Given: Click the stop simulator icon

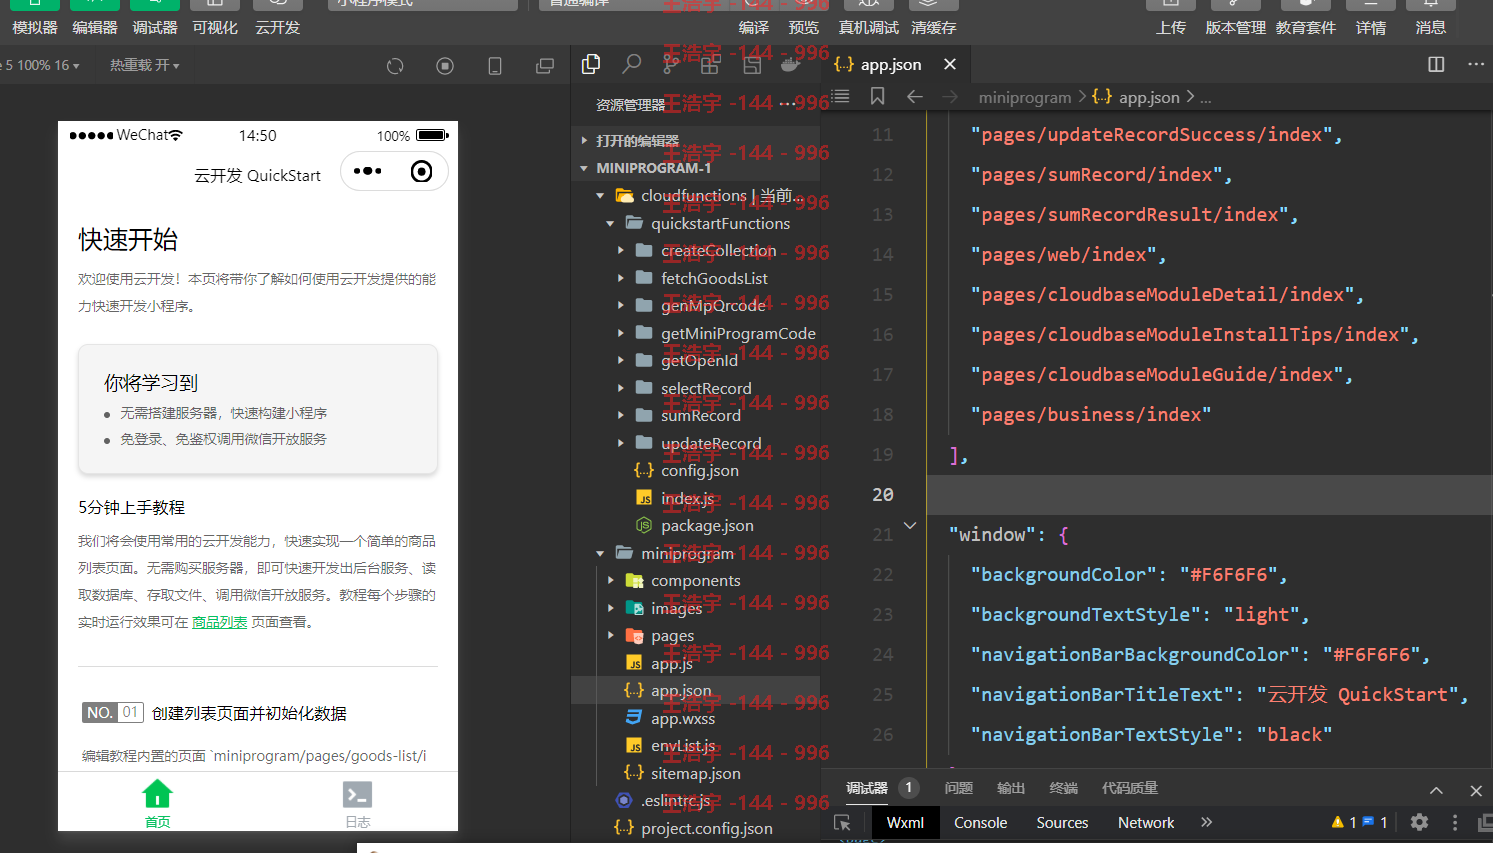Looking at the screenshot, I should click(445, 66).
